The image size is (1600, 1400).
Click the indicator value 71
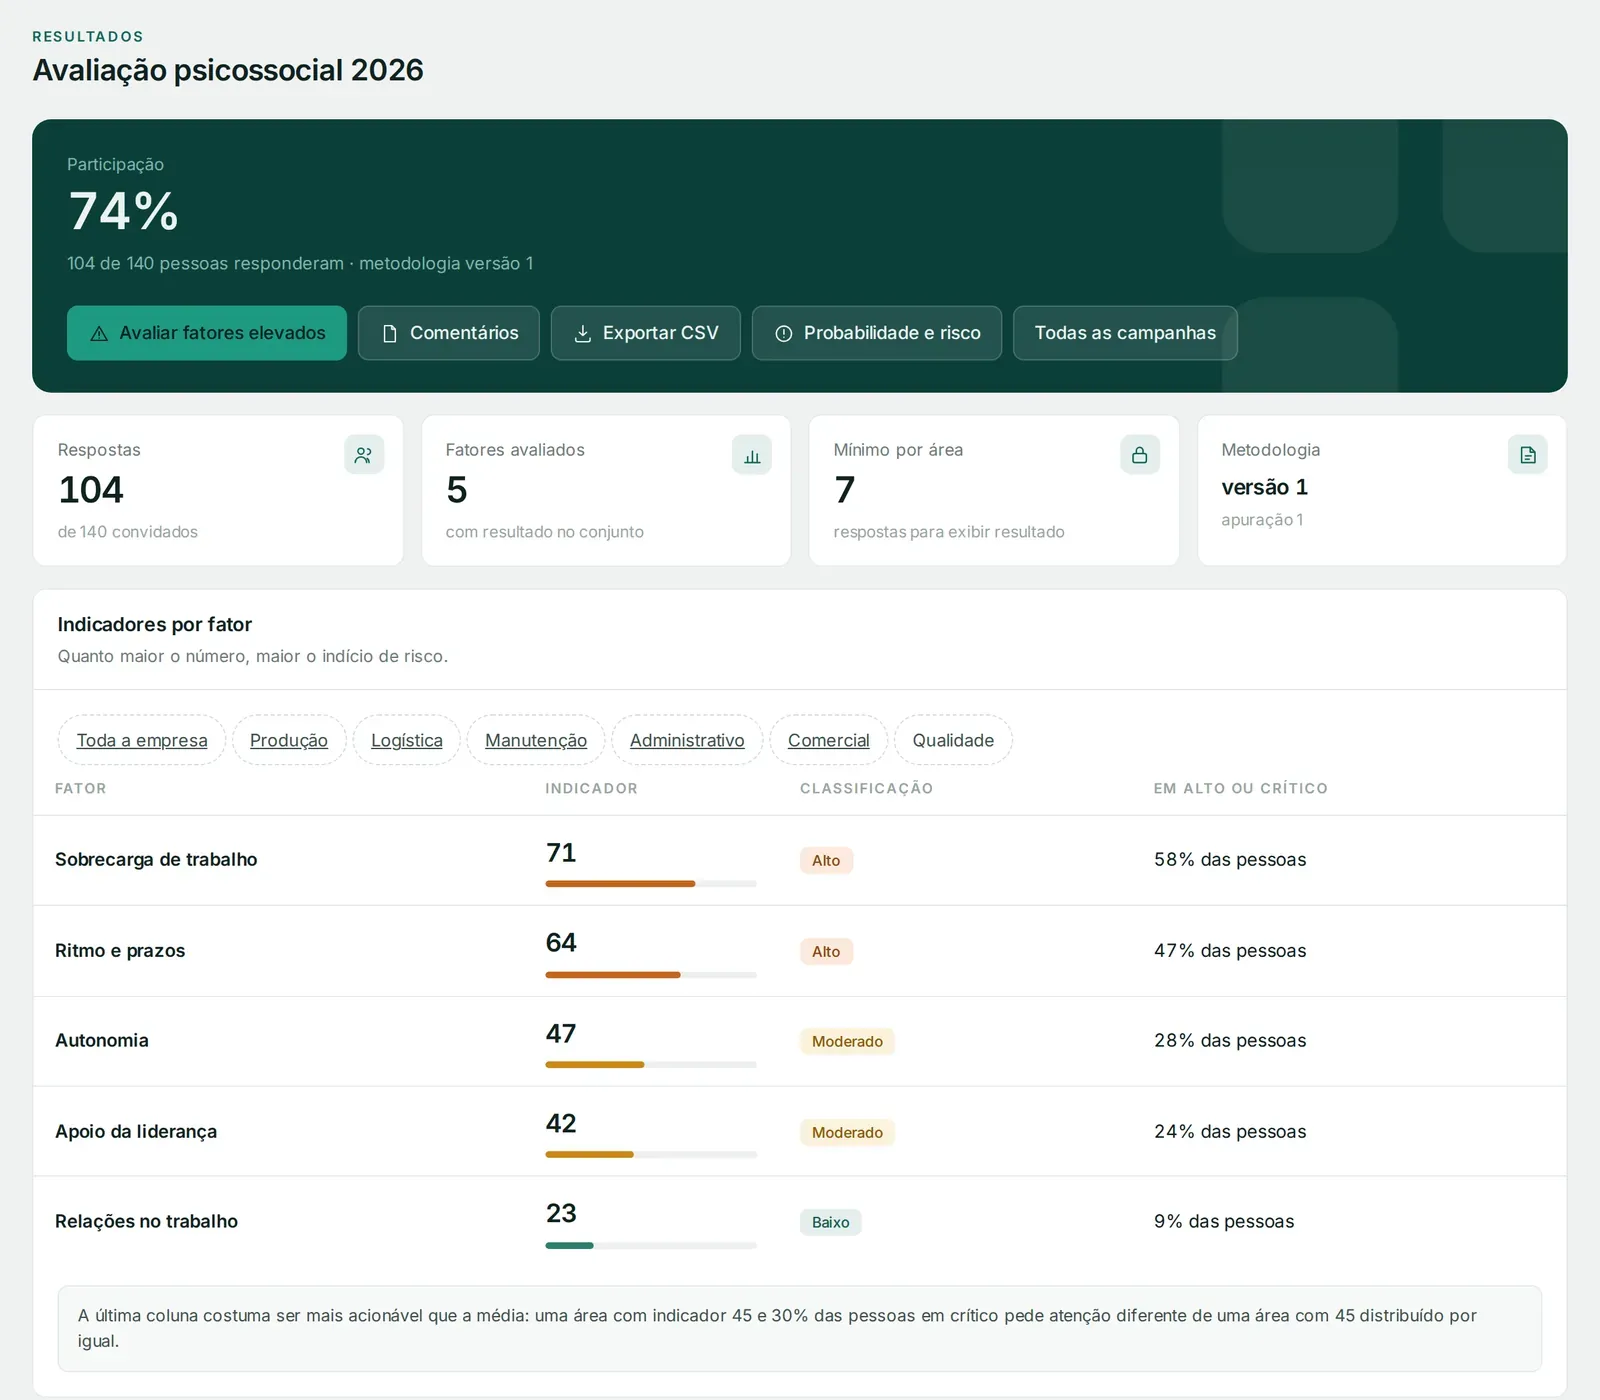pyautogui.click(x=561, y=853)
